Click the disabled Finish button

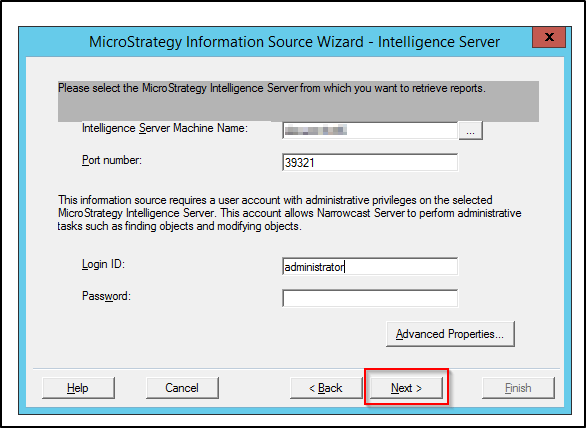[x=518, y=388]
